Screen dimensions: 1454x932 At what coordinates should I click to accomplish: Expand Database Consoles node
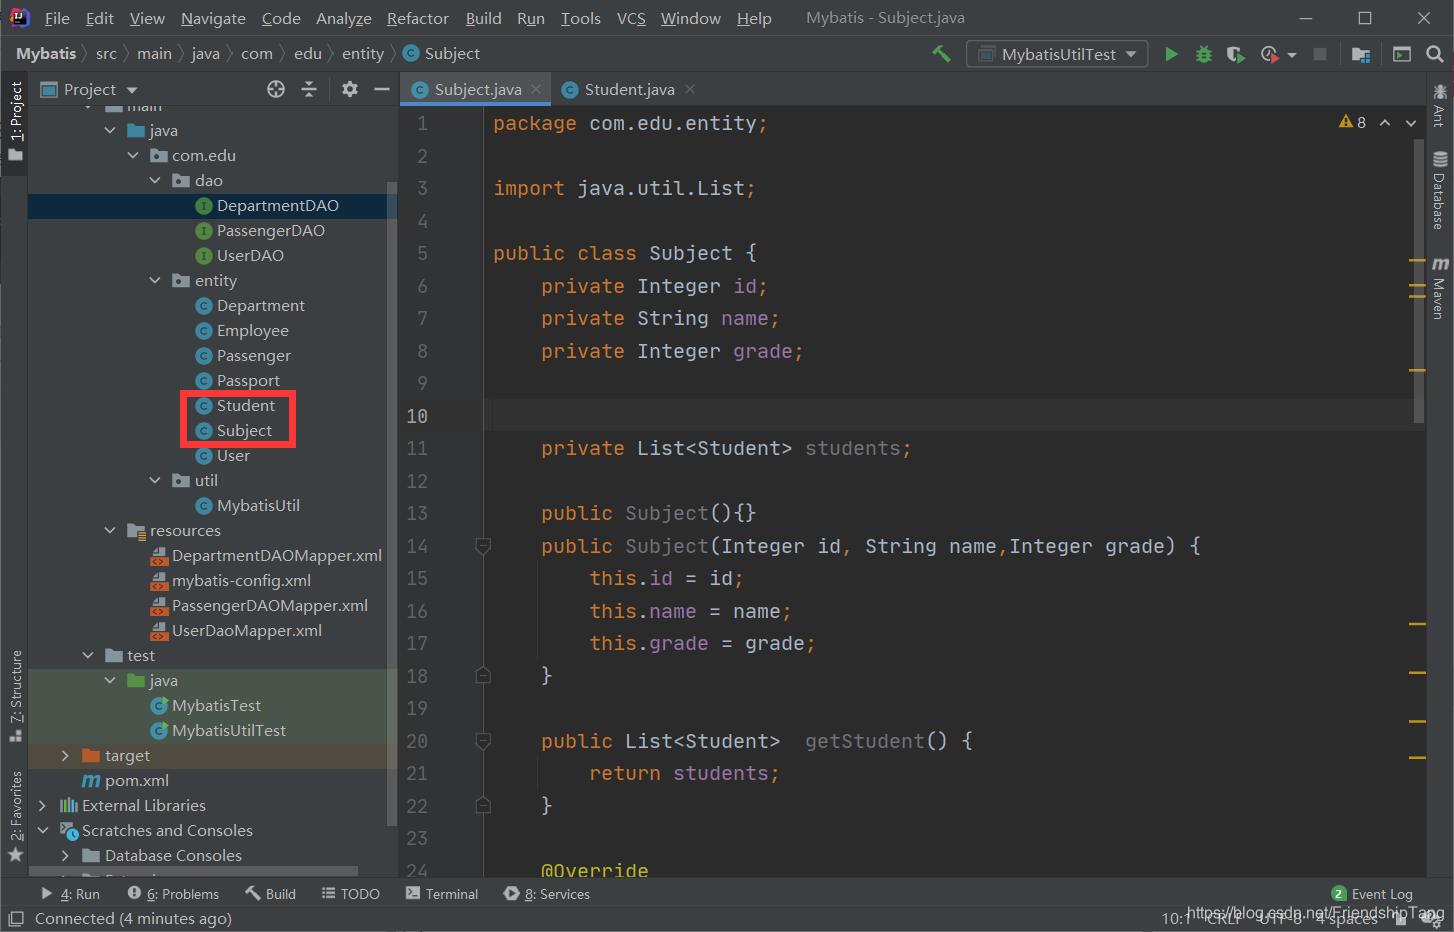pos(65,855)
